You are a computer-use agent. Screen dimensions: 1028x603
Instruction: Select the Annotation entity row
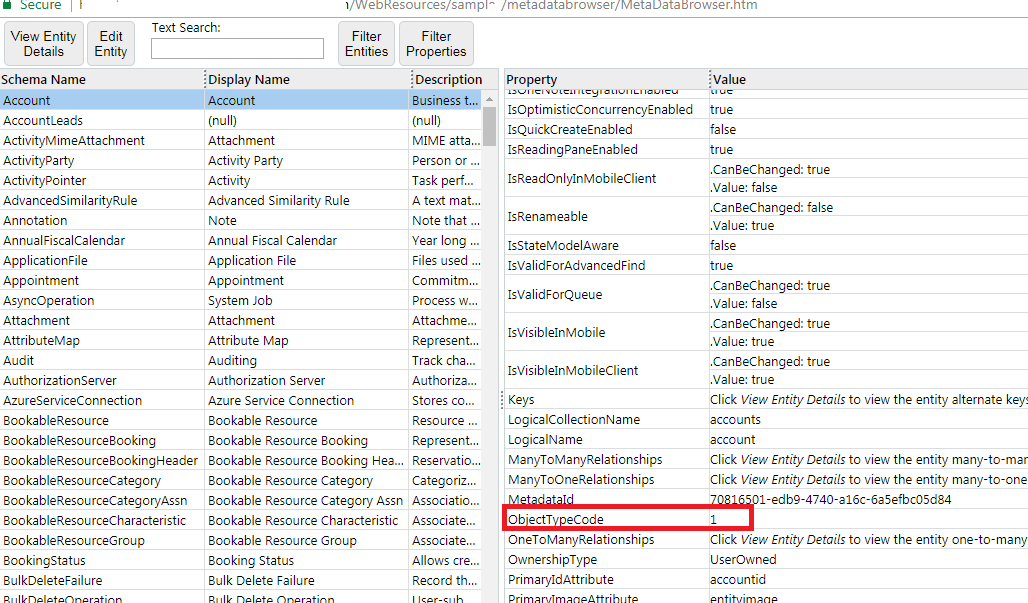click(x=100, y=220)
